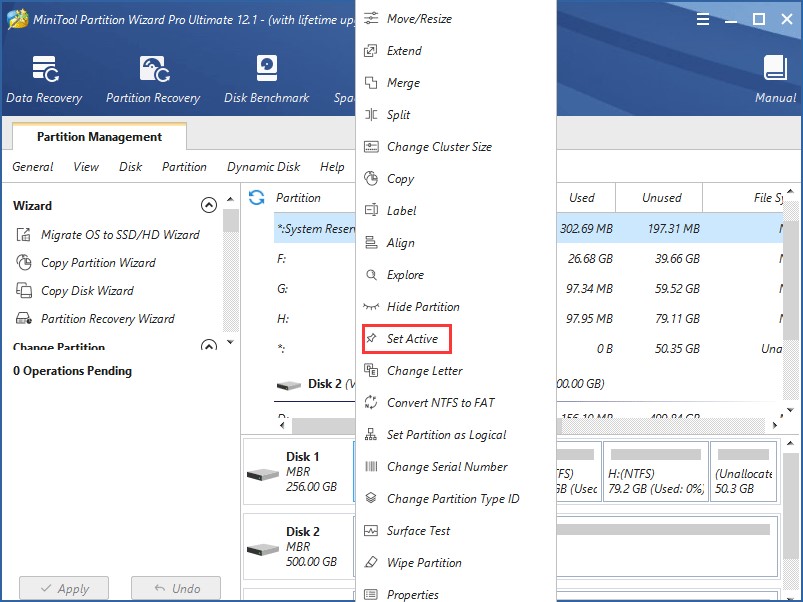Open the Data Recovery tool
Viewport: 803px width, 602px height.
click(x=44, y=79)
